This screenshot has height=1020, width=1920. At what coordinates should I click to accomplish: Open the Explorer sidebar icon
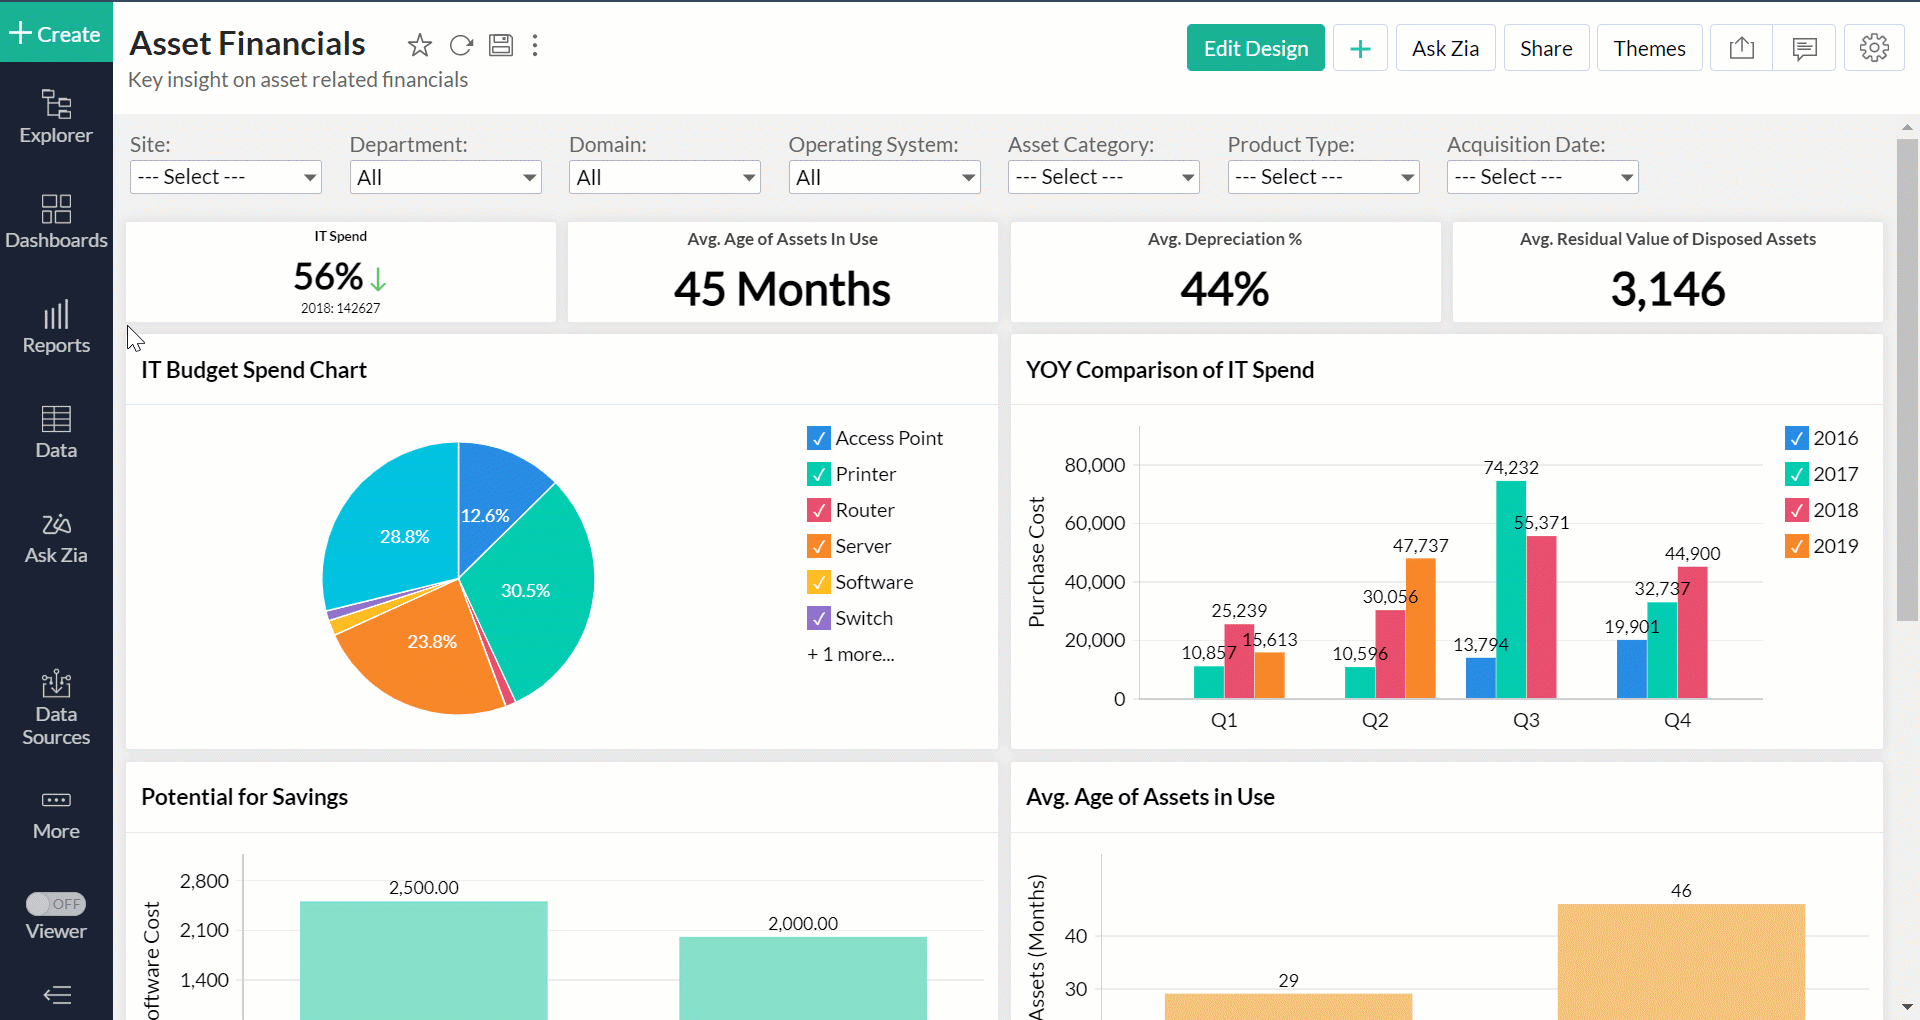pyautogui.click(x=56, y=116)
